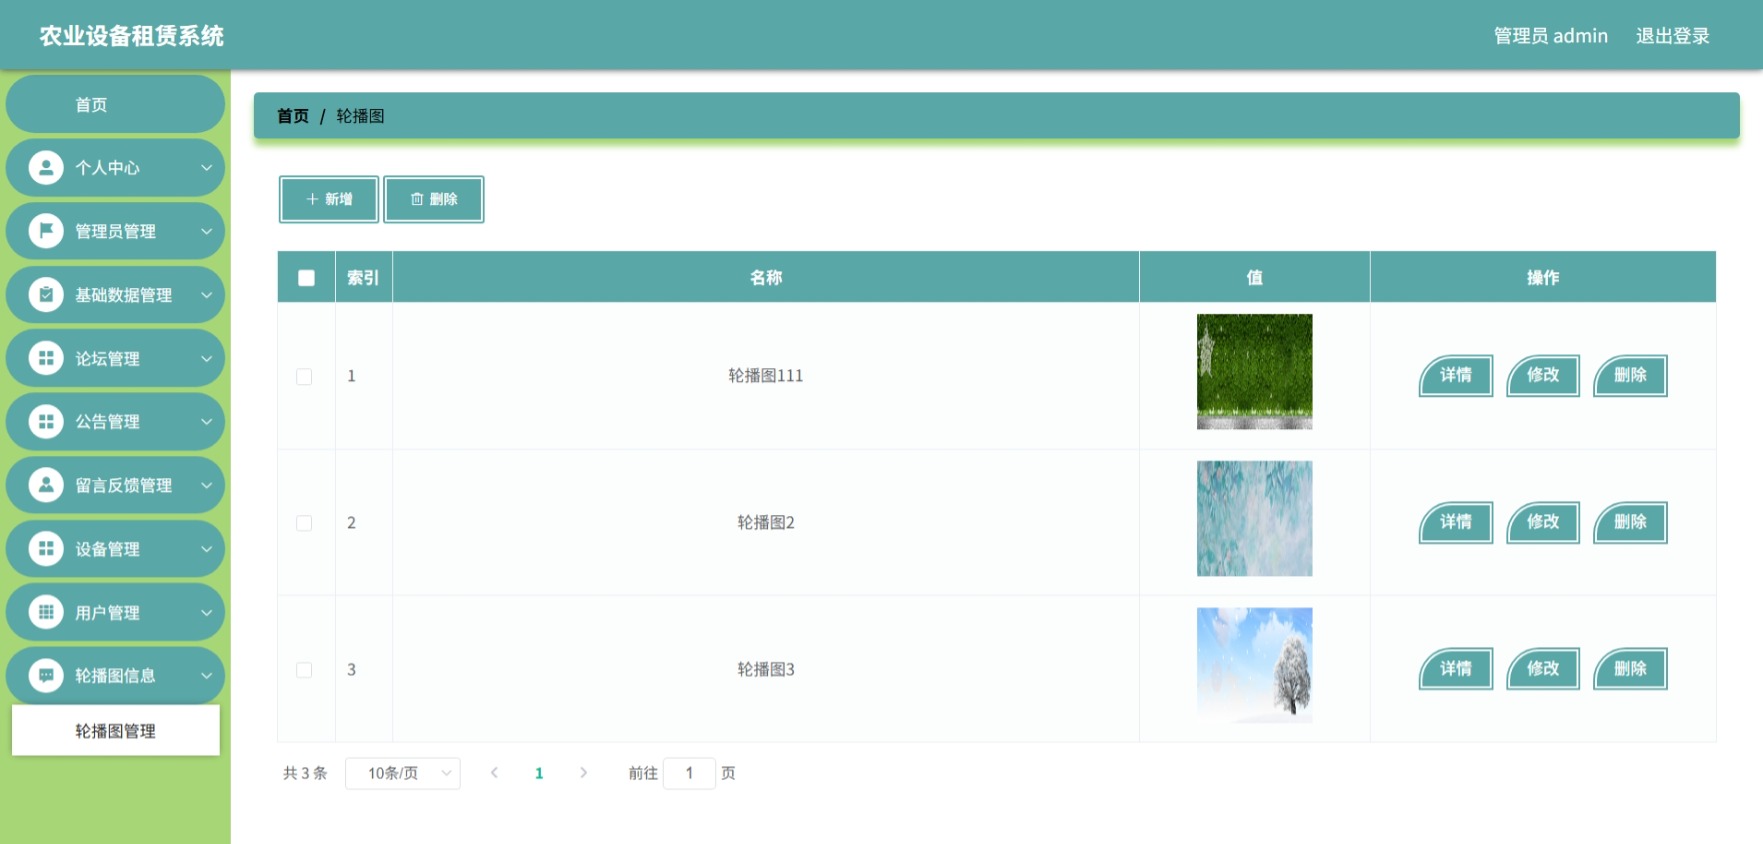This screenshot has height=844, width=1763.
Task: Open 论坛管理 sidebar menu label
Action: [x=107, y=358]
